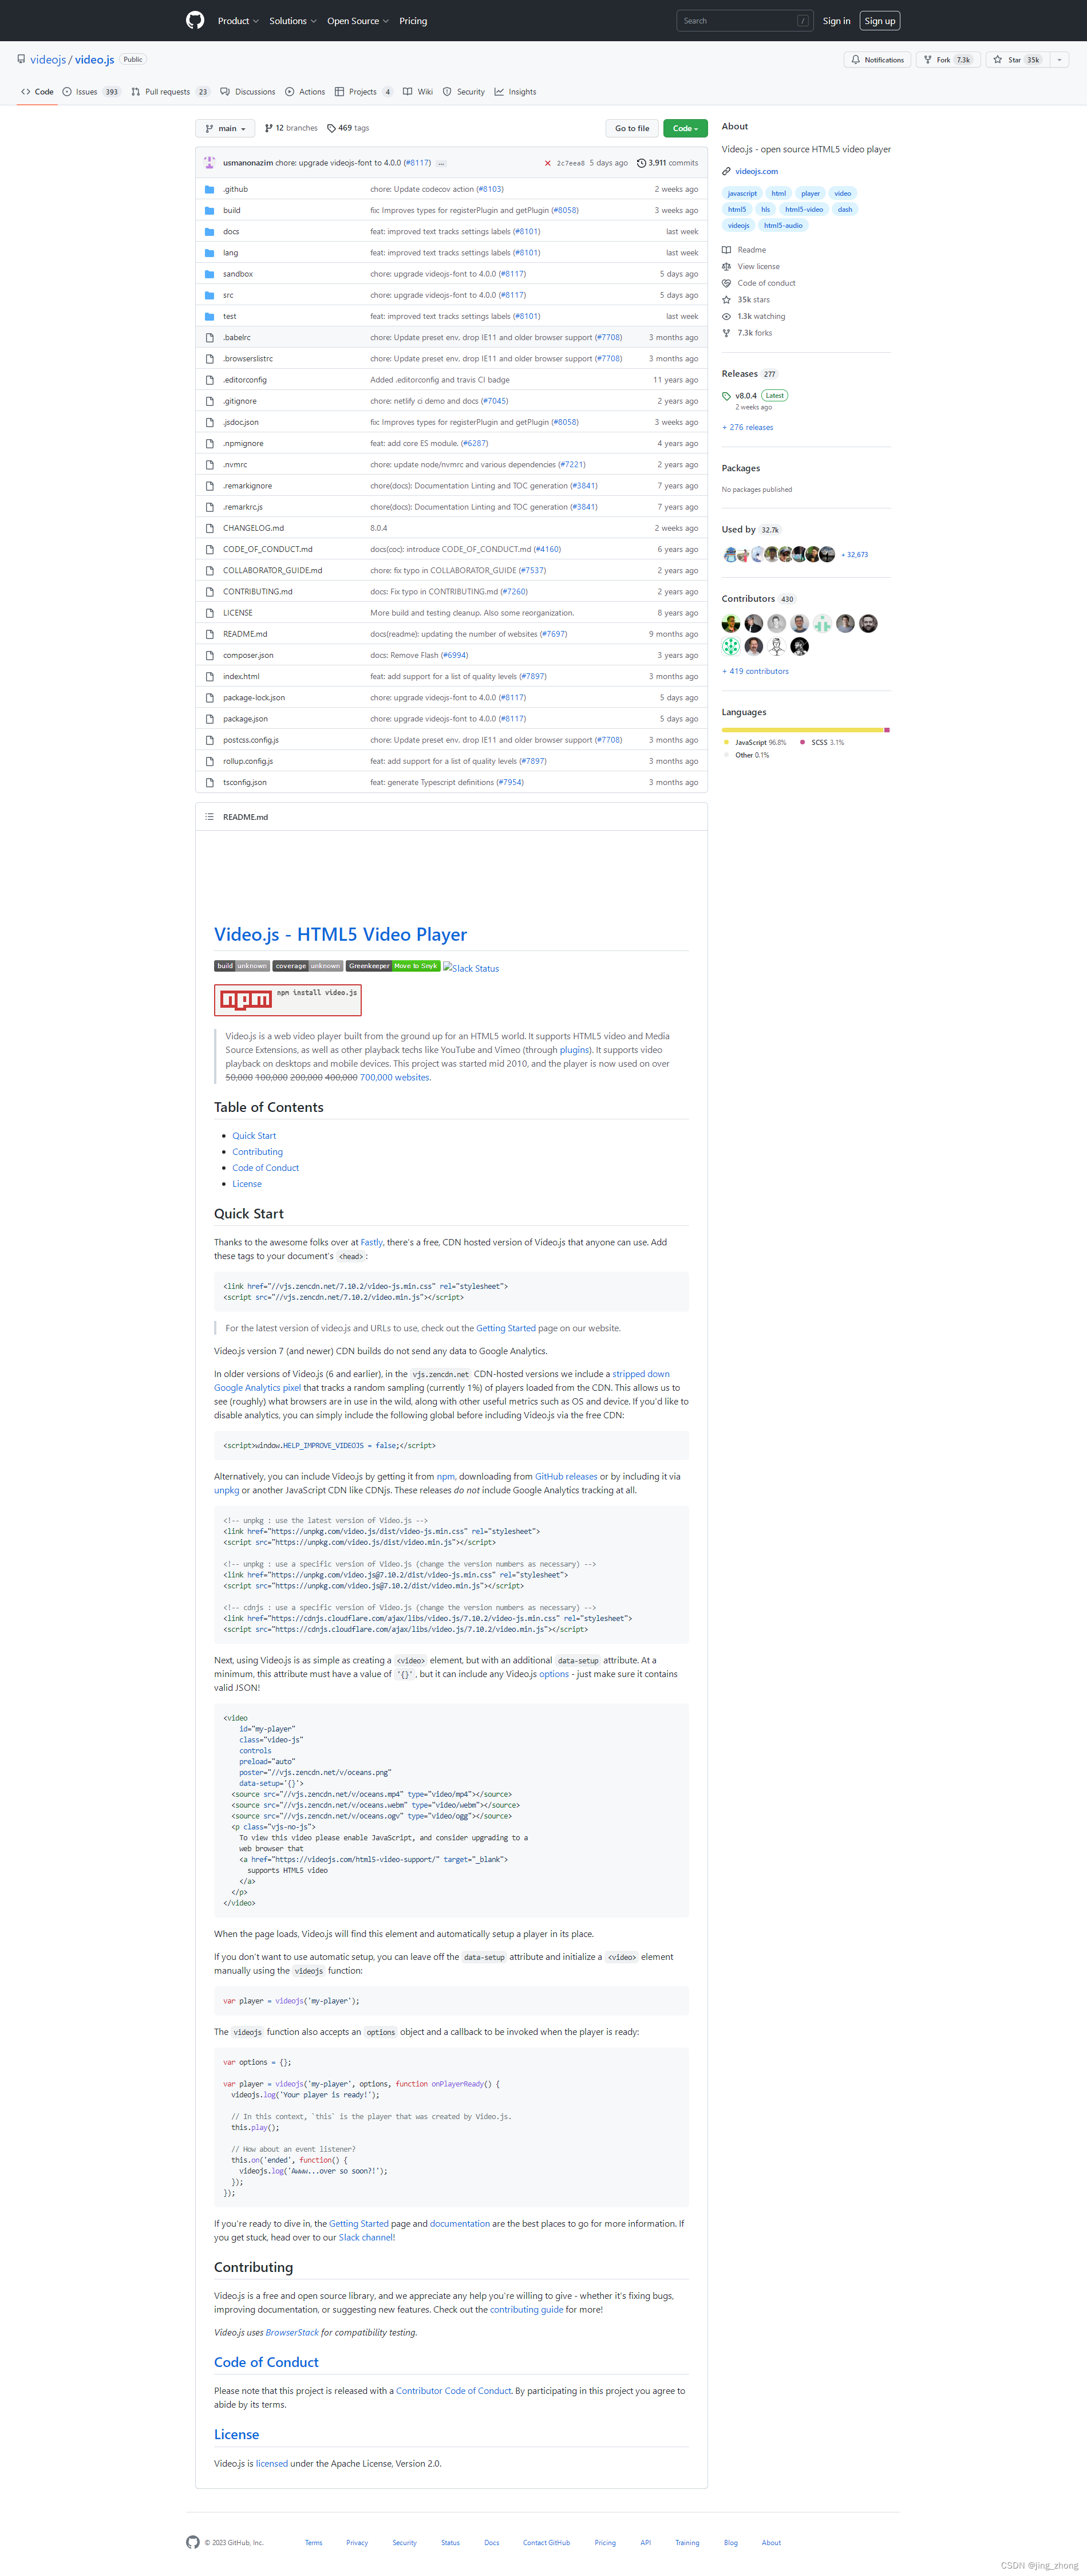This screenshot has width=1087, height=2576.
Task: Open the .github folder
Action: [235, 189]
